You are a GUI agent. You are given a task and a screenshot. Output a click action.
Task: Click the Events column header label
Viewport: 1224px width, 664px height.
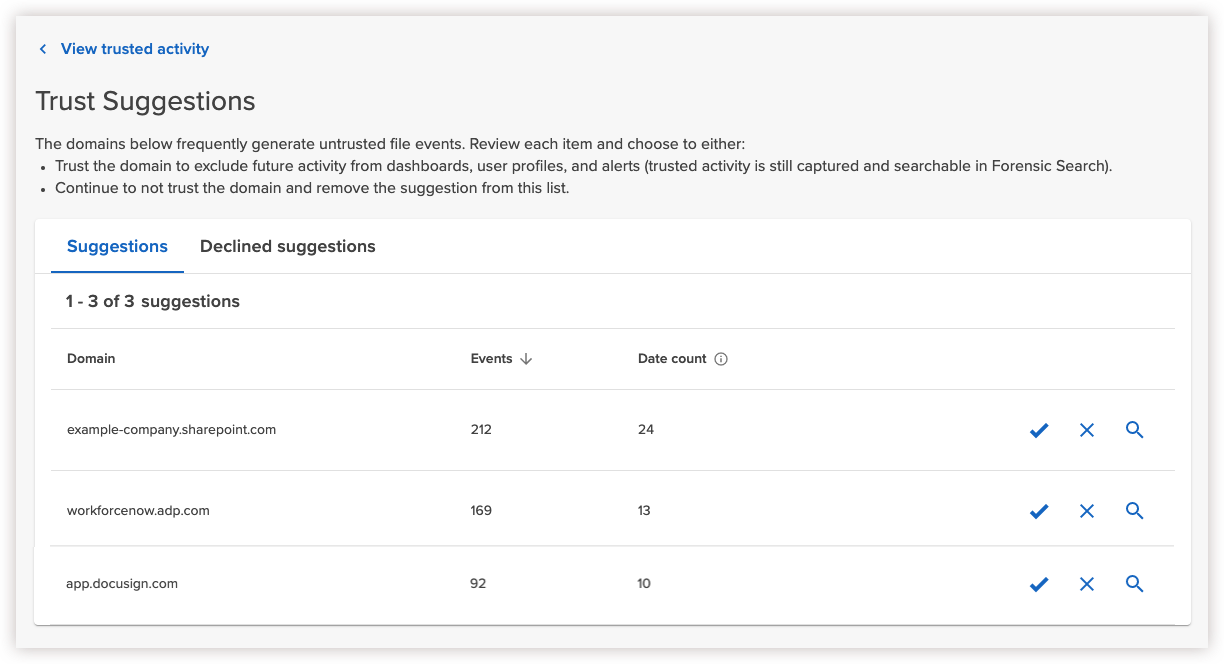point(491,359)
